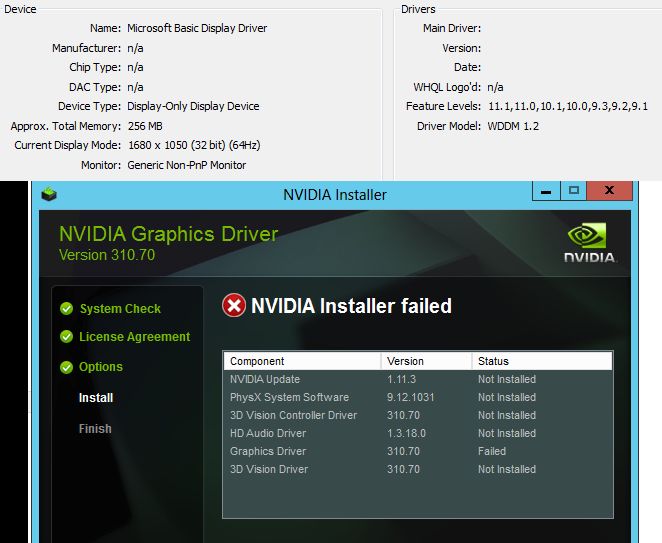Minimize the NVIDIA Installer window
The width and height of the screenshot is (662, 543).
point(546,190)
